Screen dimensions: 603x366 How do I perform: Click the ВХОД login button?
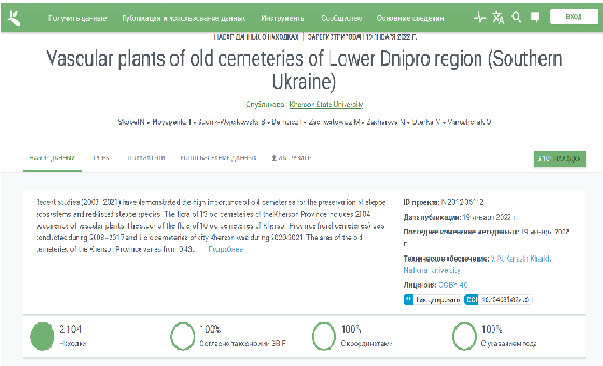pos(573,17)
